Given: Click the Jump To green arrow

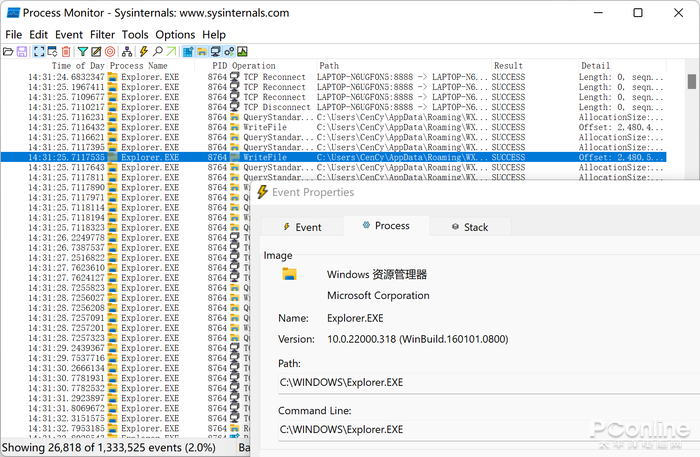Looking at the screenshot, I should tap(171, 51).
